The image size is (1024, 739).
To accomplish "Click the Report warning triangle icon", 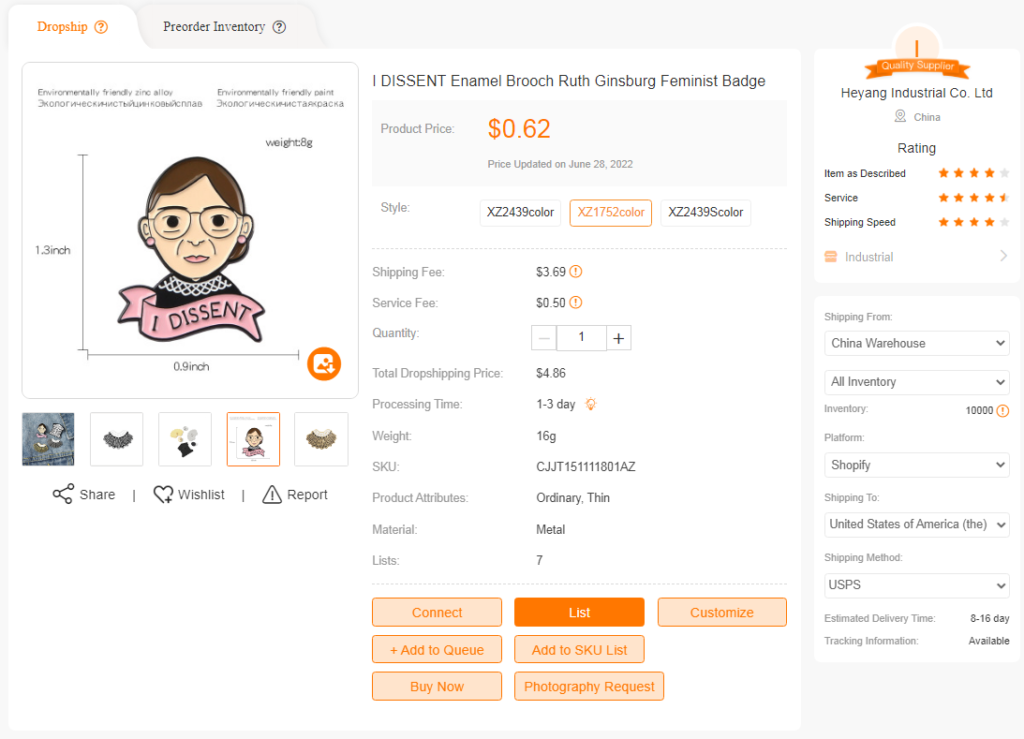I will (x=272, y=494).
